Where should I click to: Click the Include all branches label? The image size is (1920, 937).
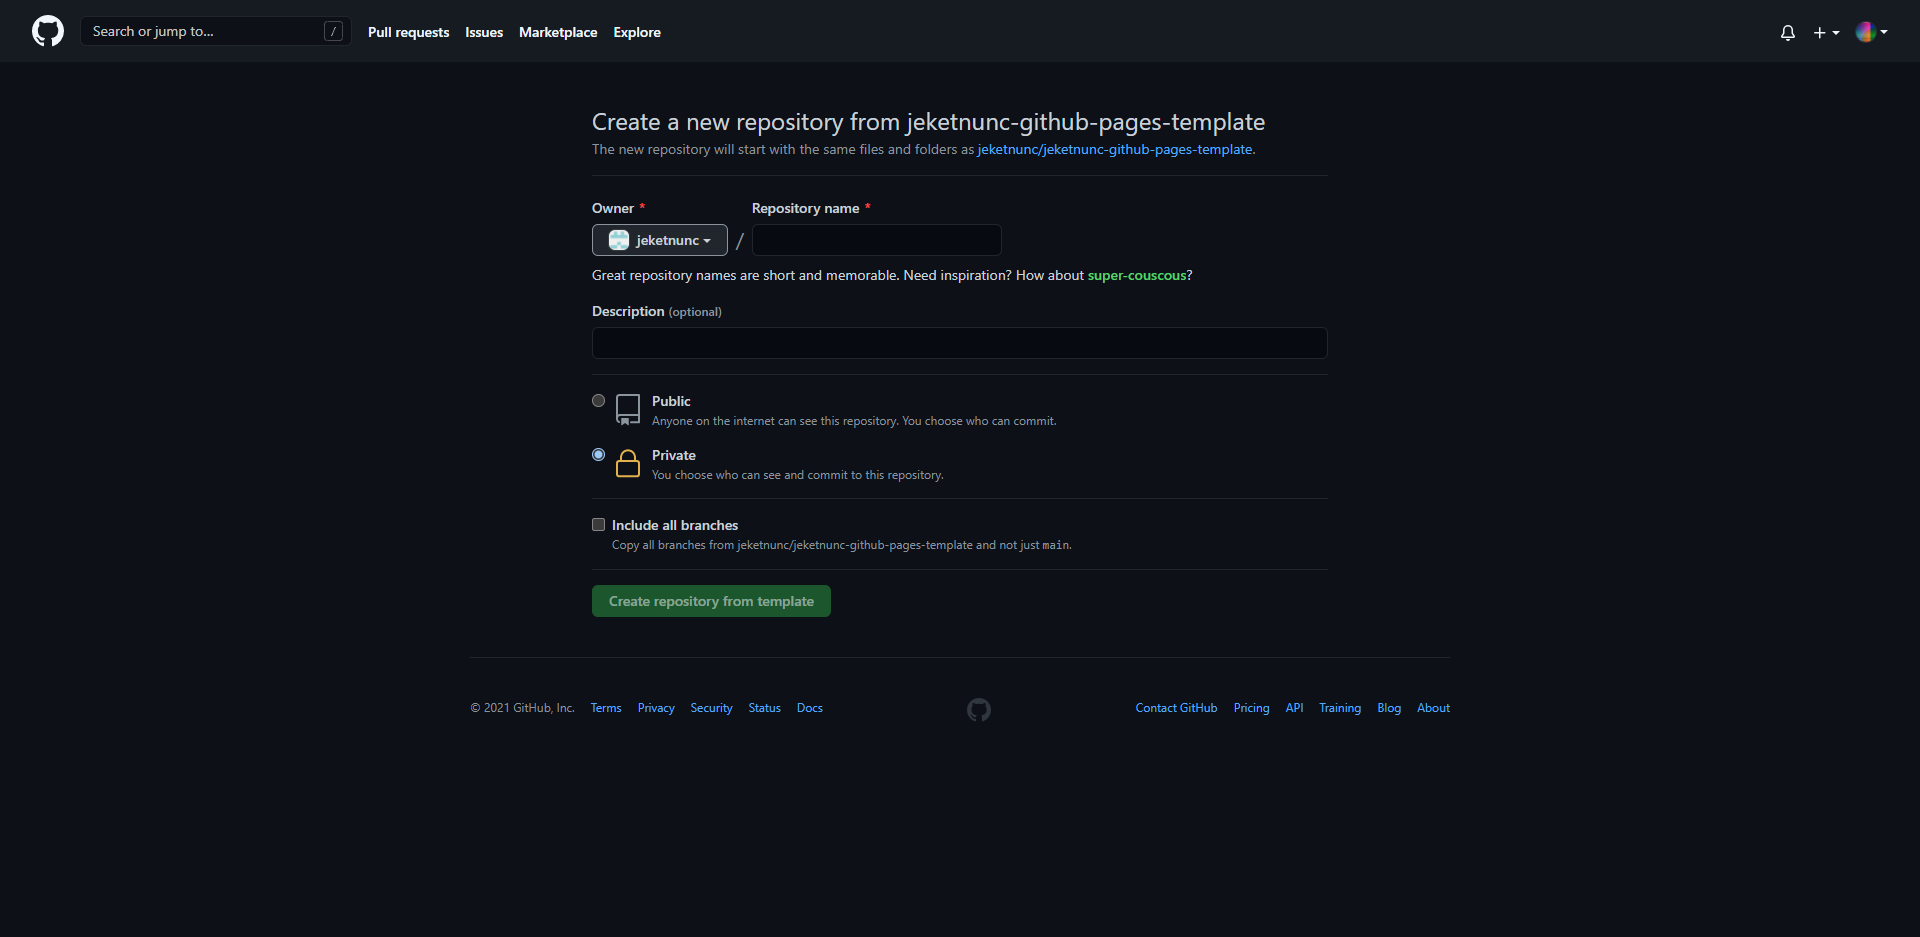click(x=675, y=525)
